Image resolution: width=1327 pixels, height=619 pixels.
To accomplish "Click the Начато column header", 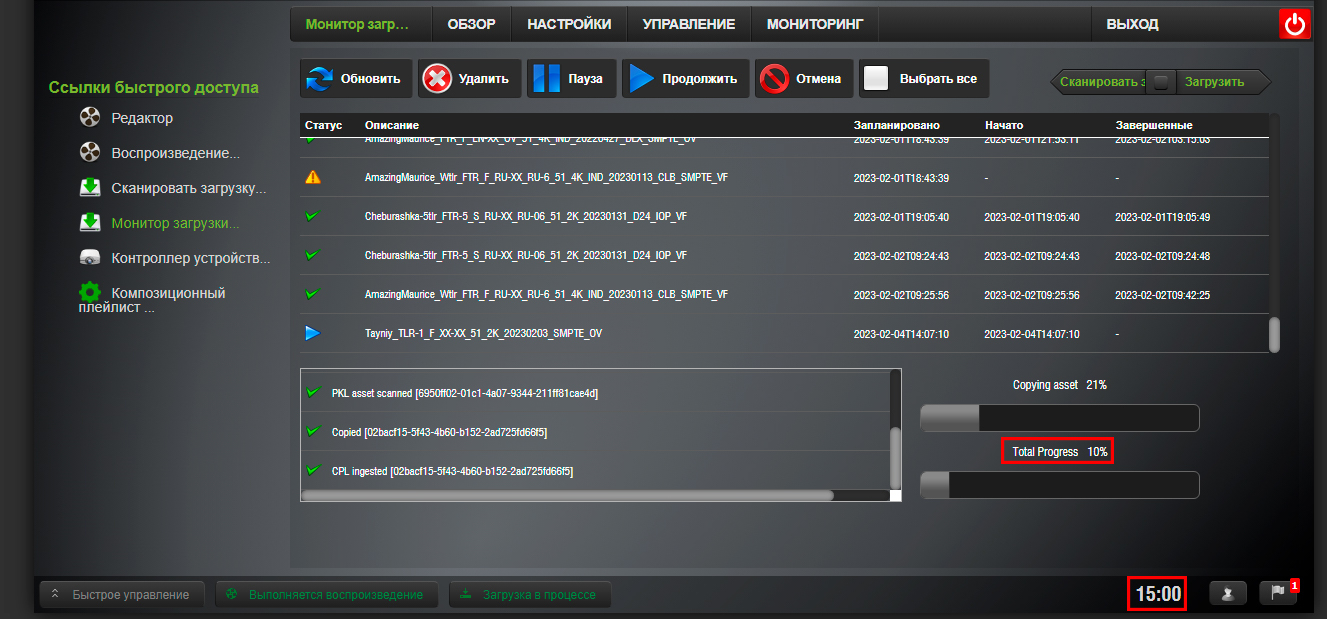I will pos(1004,125).
